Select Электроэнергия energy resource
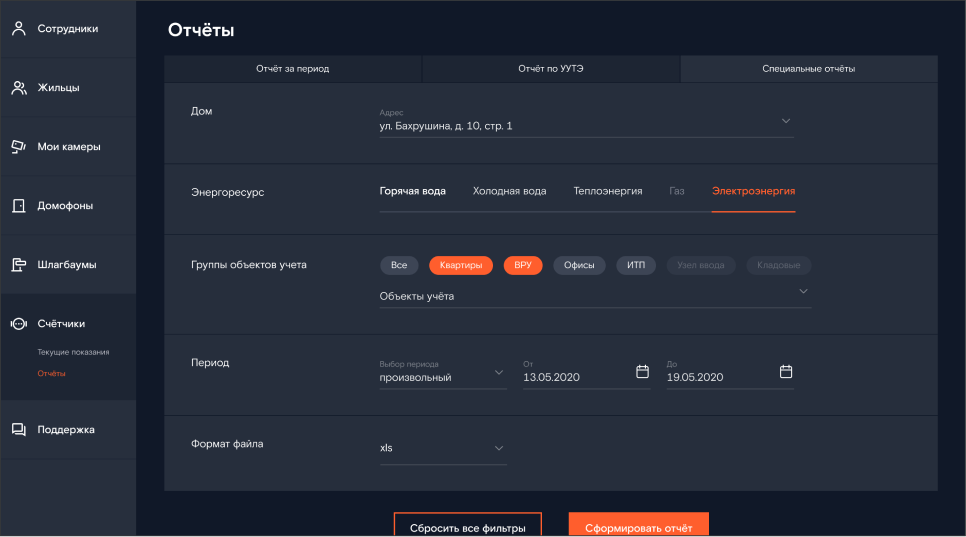966x537 pixels. pos(753,191)
